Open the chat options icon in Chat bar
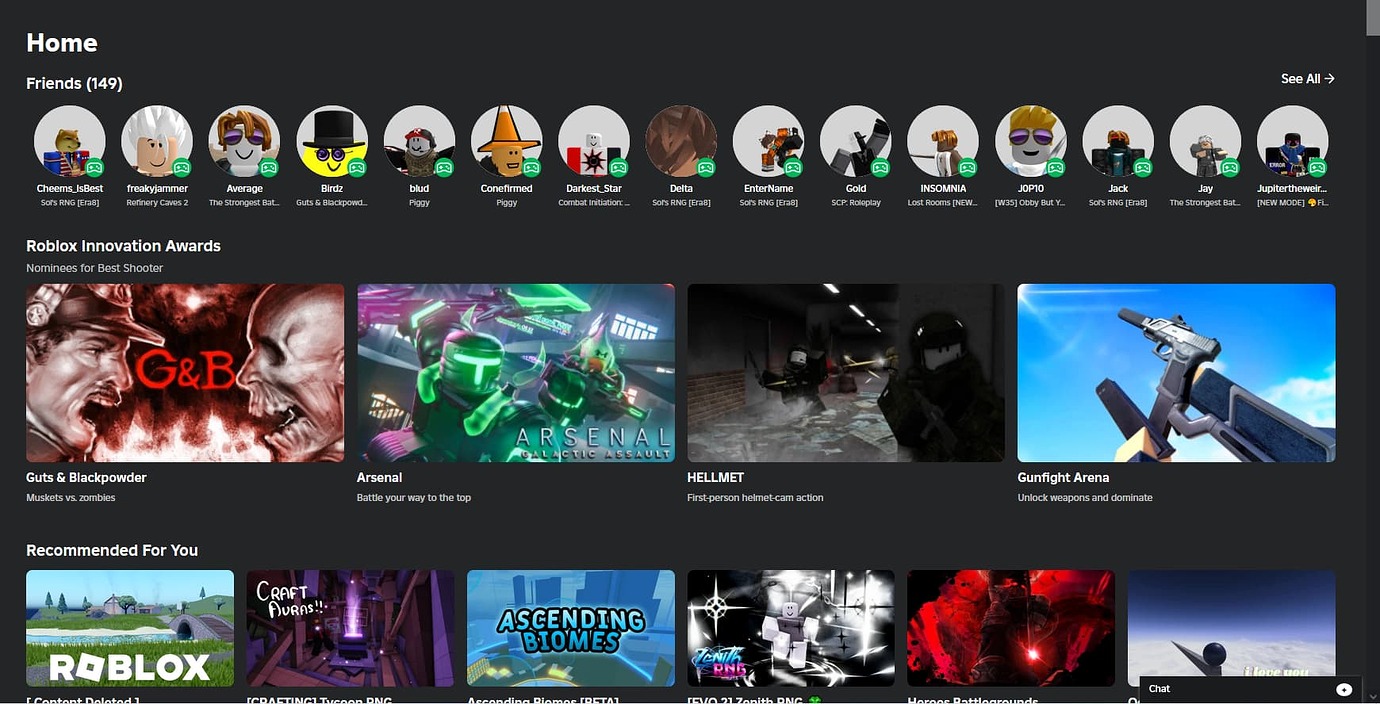1380x704 pixels. point(1344,689)
